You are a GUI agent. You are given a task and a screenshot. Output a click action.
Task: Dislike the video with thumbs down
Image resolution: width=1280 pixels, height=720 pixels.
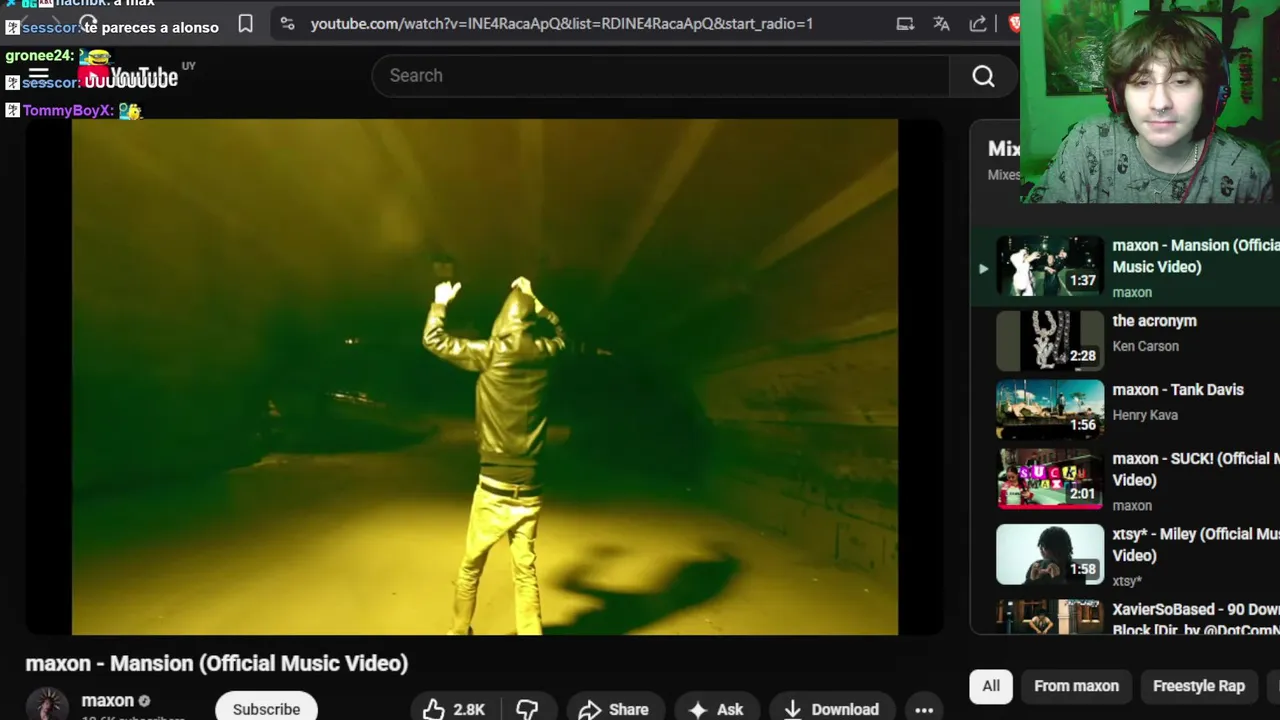click(x=527, y=709)
